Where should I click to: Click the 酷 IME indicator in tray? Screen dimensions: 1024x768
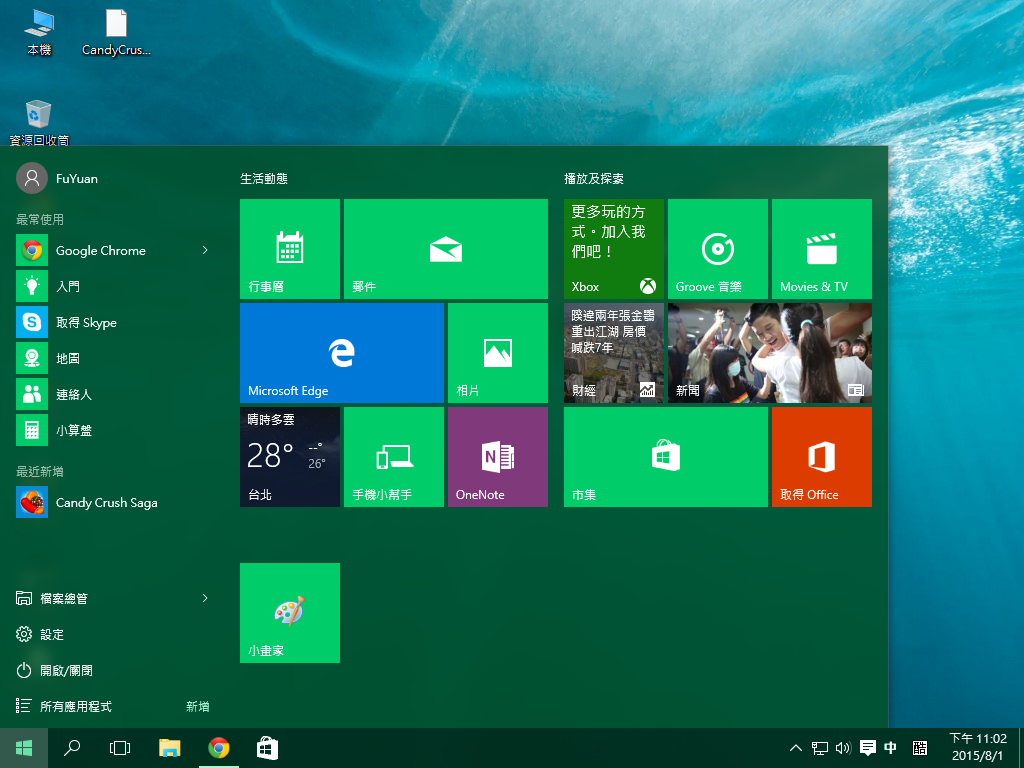(920, 748)
